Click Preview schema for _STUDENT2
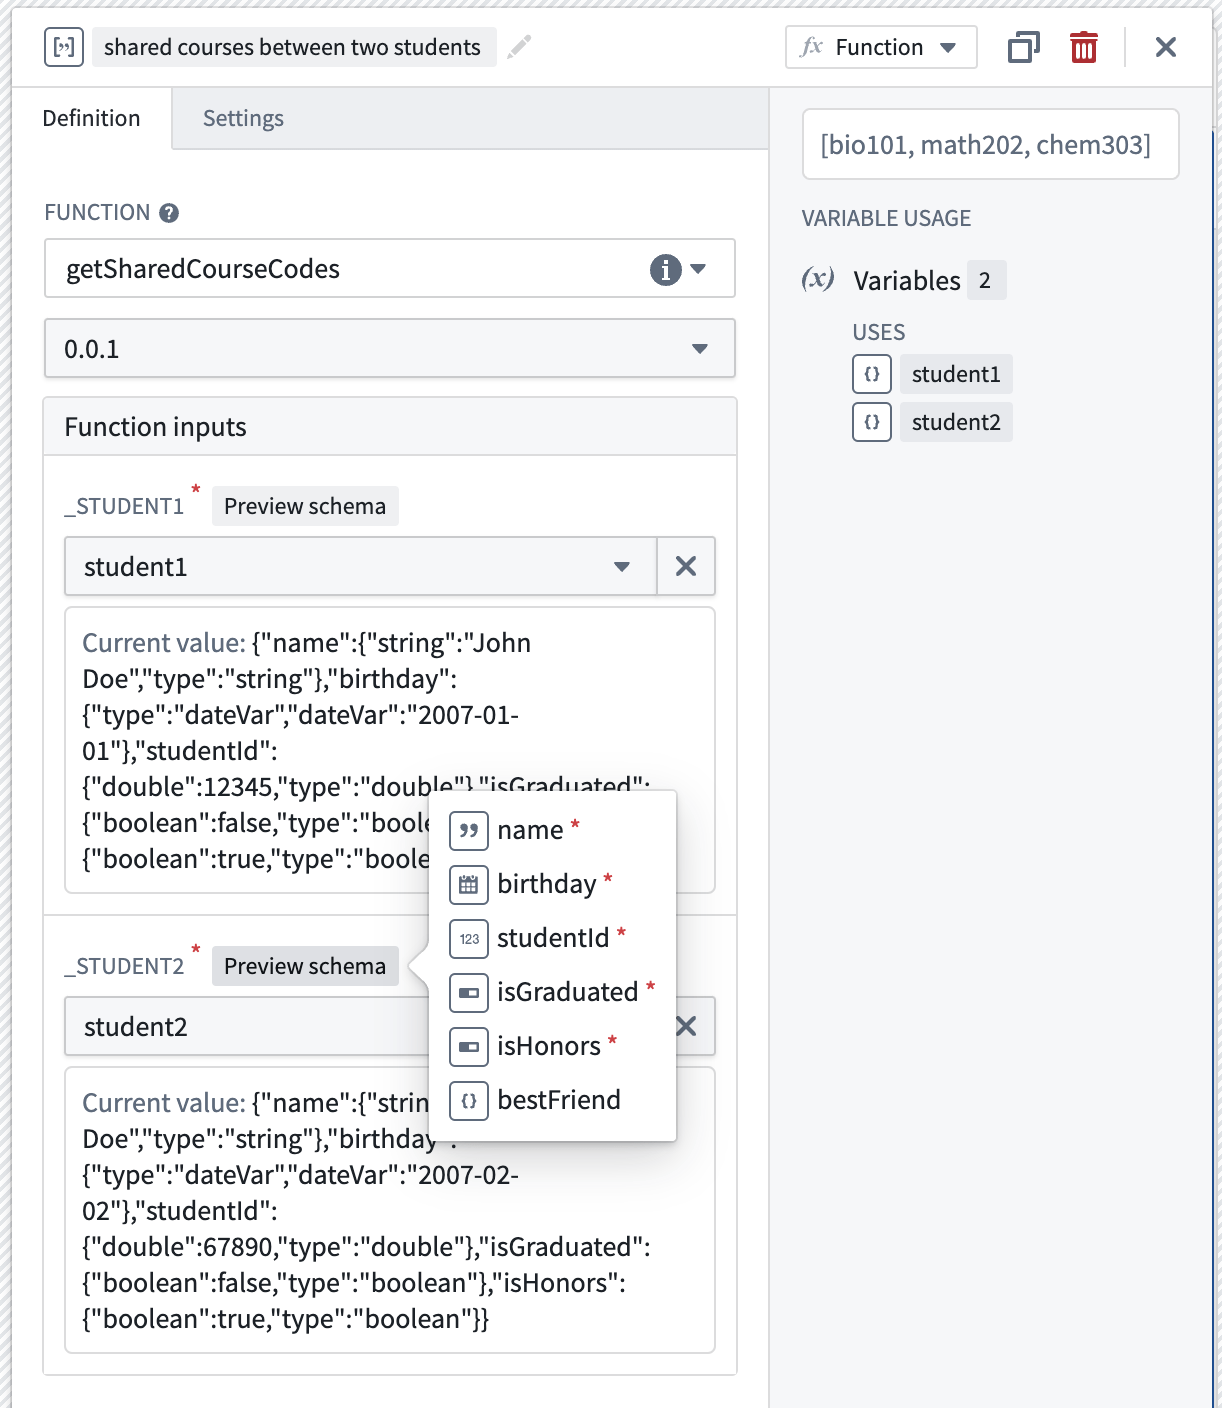Viewport: 1222px width, 1408px height. click(305, 966)
